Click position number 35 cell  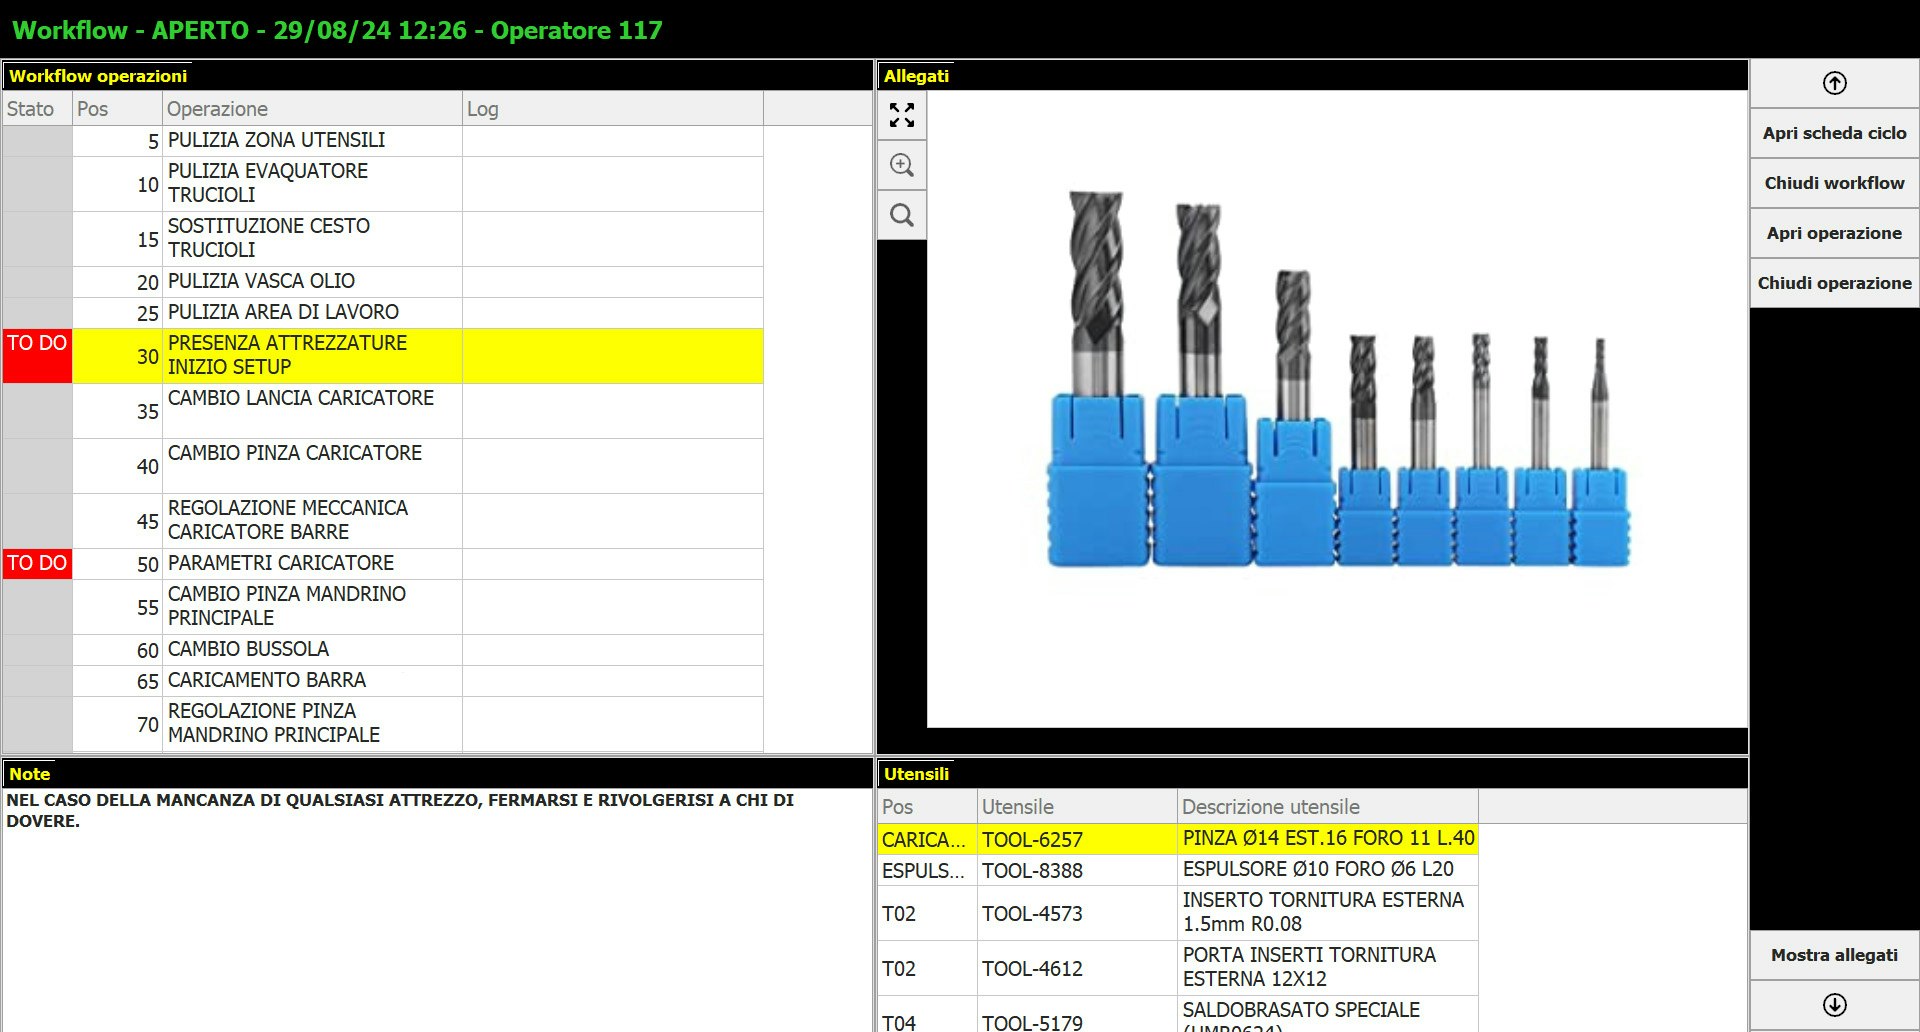117,411
